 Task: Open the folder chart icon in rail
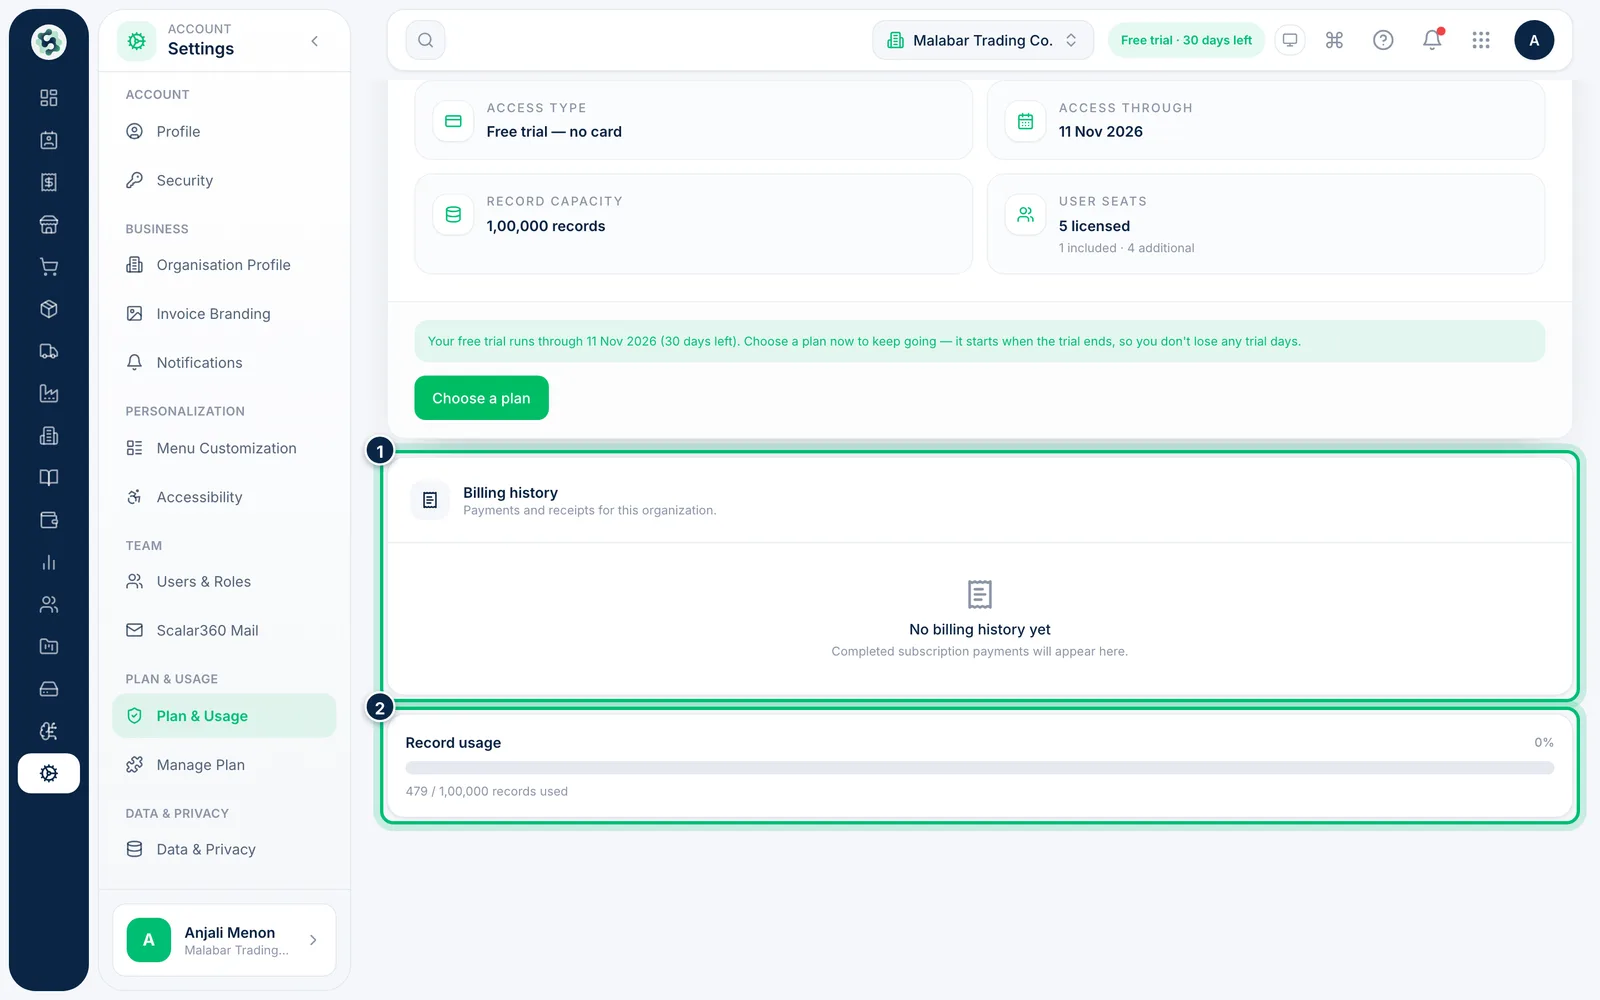click(48, 647)
